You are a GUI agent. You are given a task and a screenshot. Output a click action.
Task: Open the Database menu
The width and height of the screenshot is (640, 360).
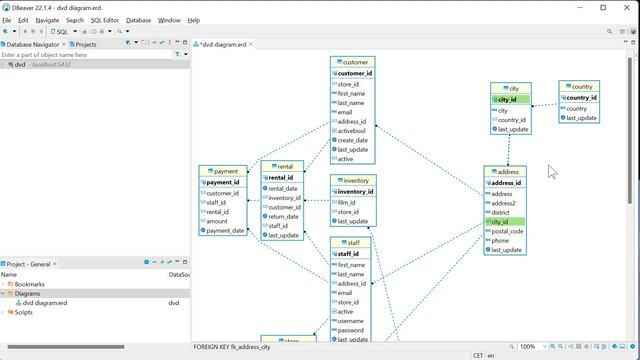tap(138, 20)
